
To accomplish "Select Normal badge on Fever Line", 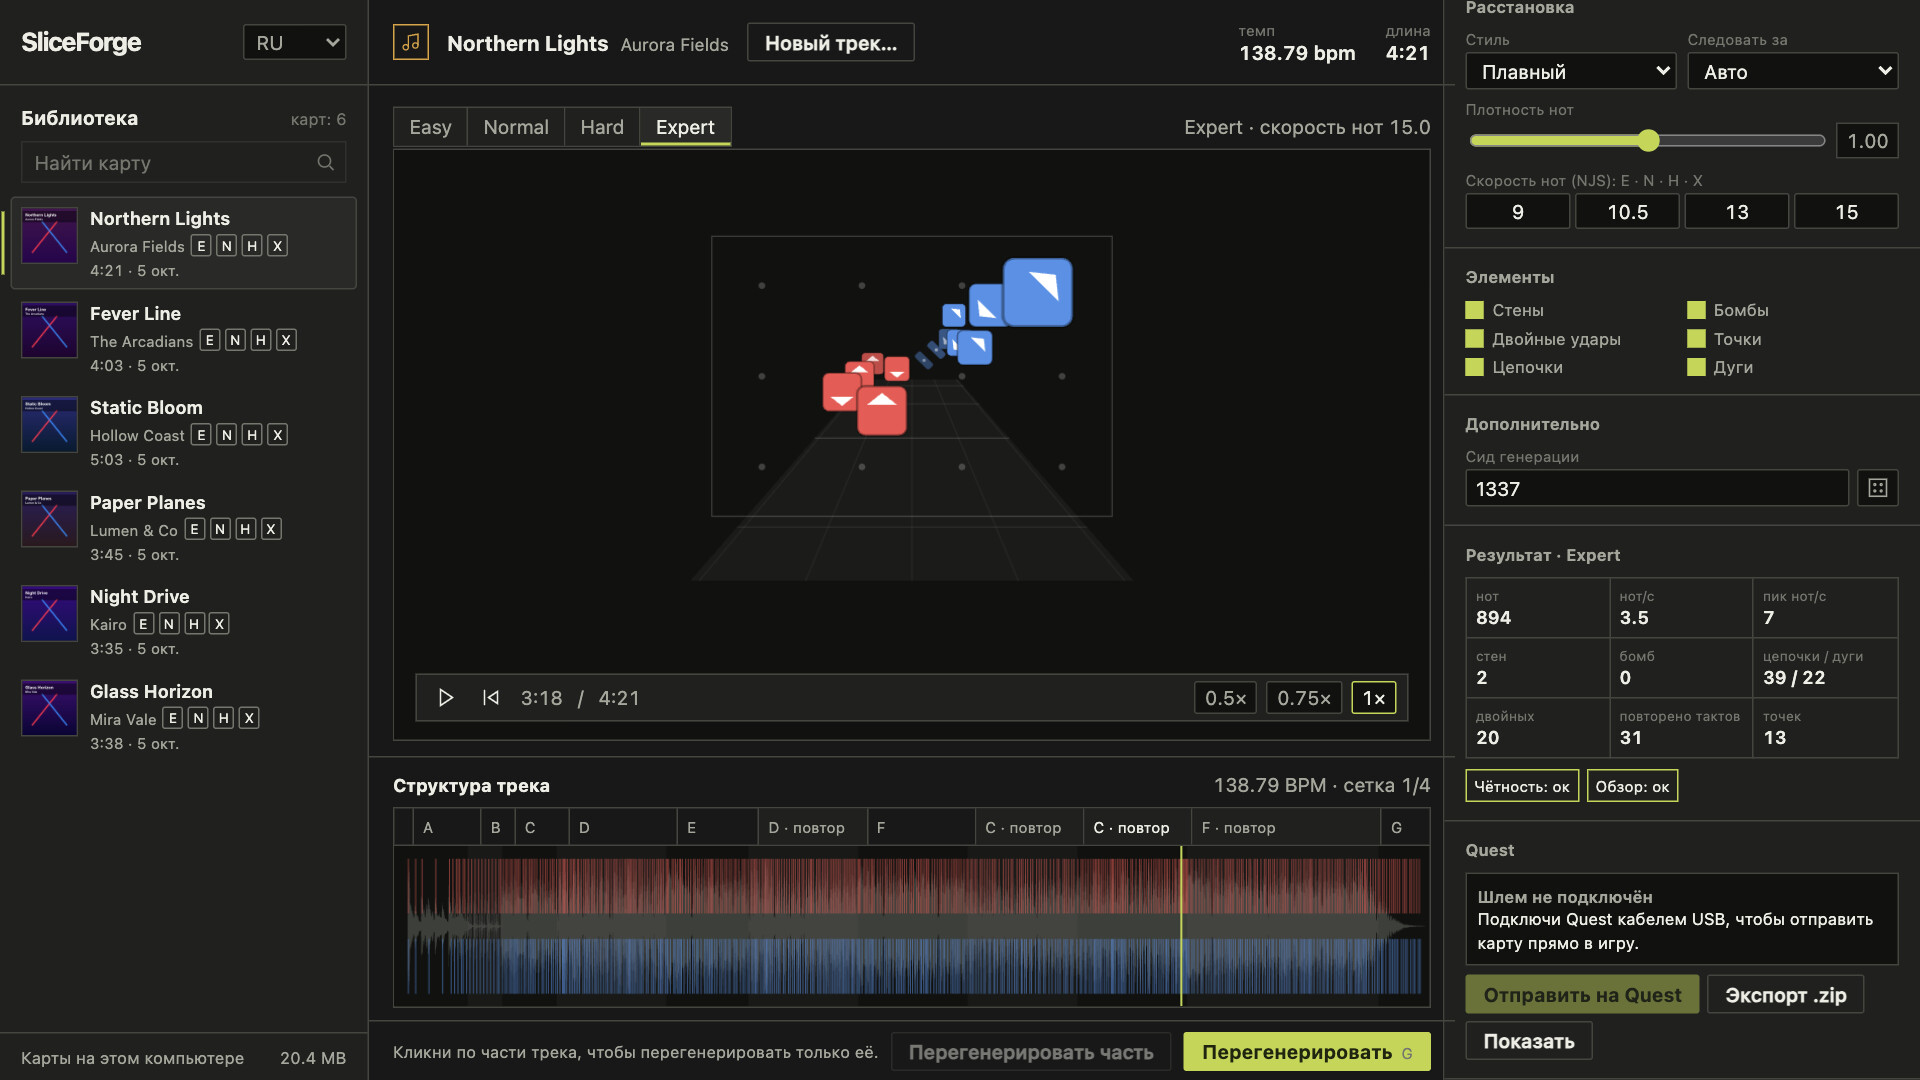I will point(235,340).
